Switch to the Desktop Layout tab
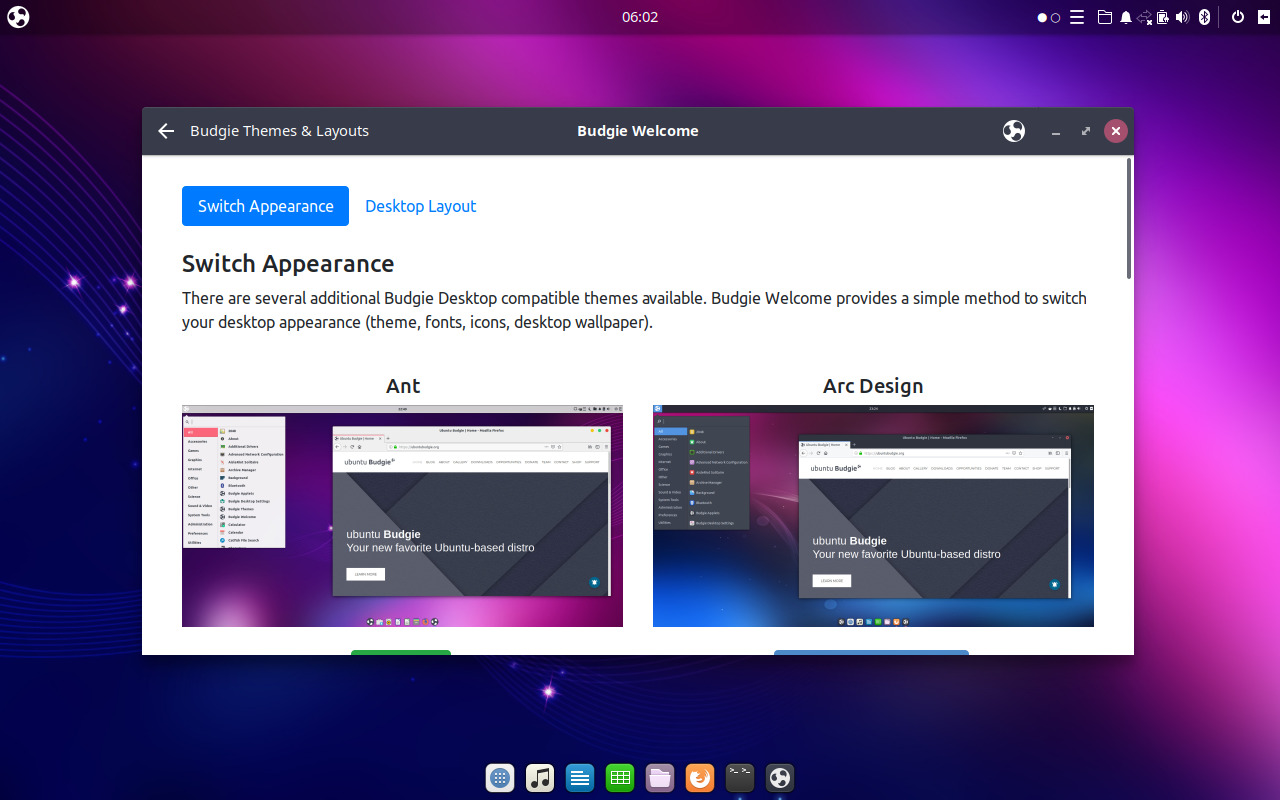The image size is (1280, 800). point(420,206)
